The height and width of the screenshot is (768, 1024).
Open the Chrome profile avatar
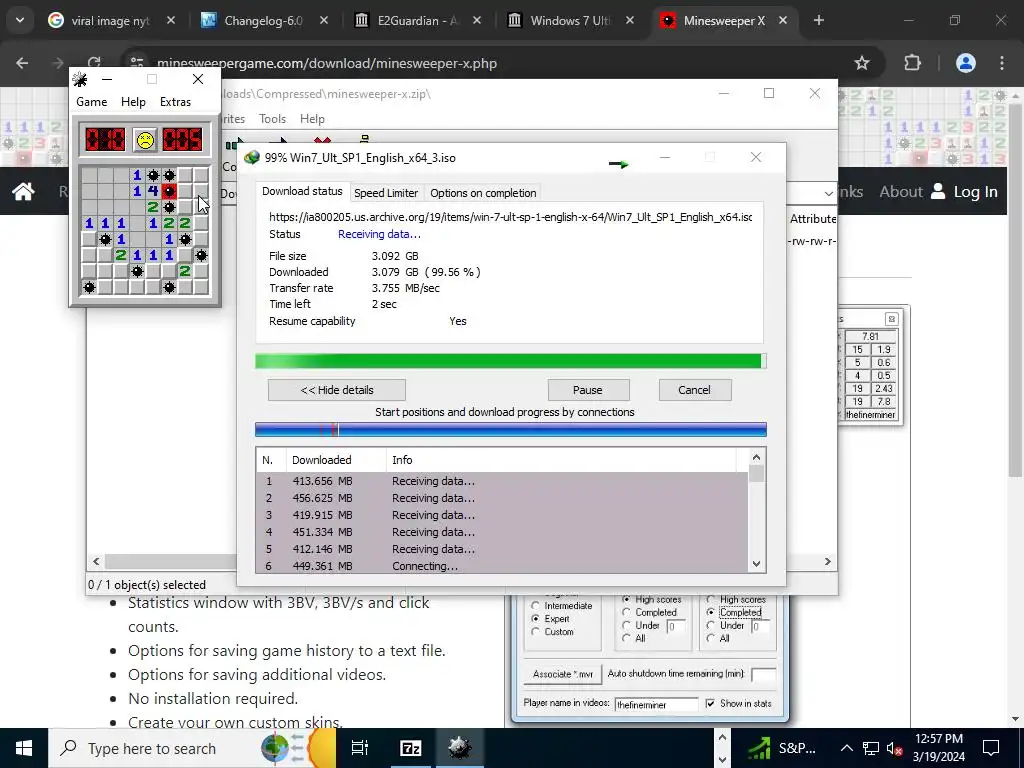(x=965, y=63)
